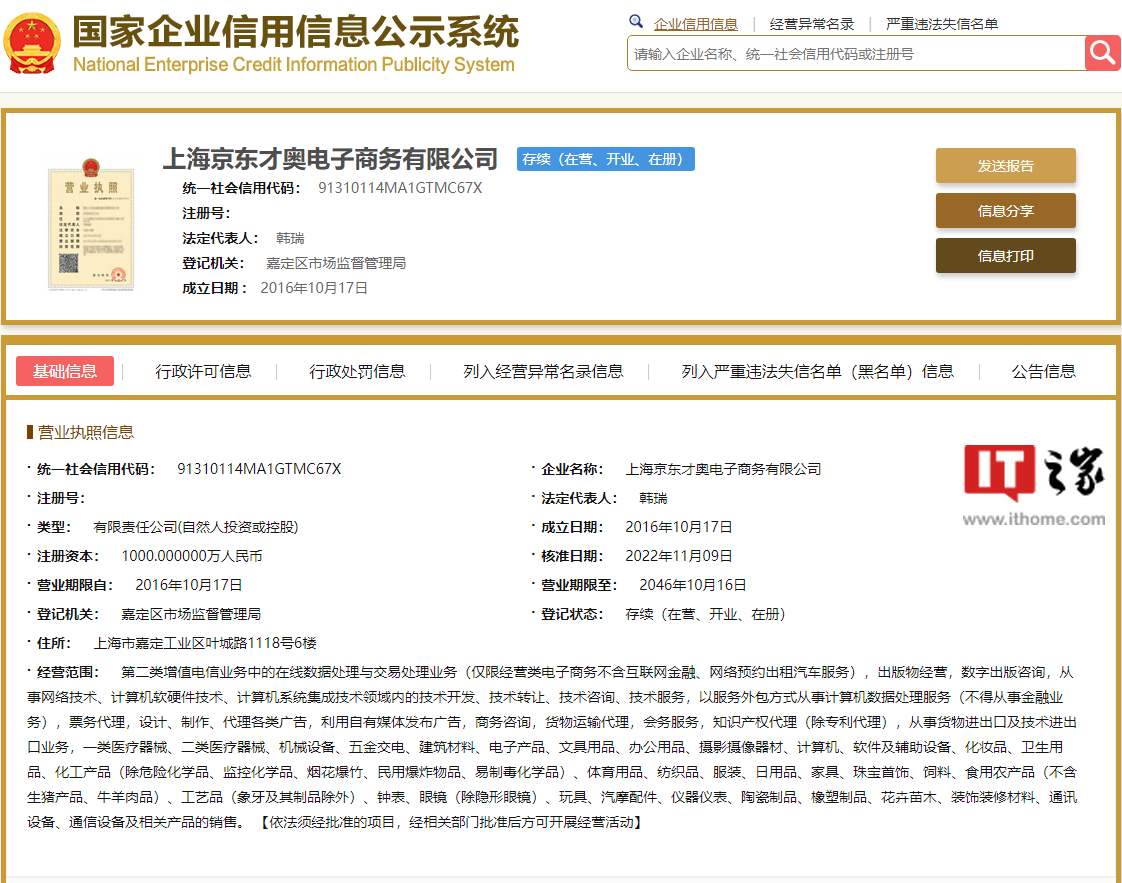Screen dimensions: 1122x883
Task: Click the 登记状态 value 存续（在营、开业、在册）
Action: (x=706, y=614)
